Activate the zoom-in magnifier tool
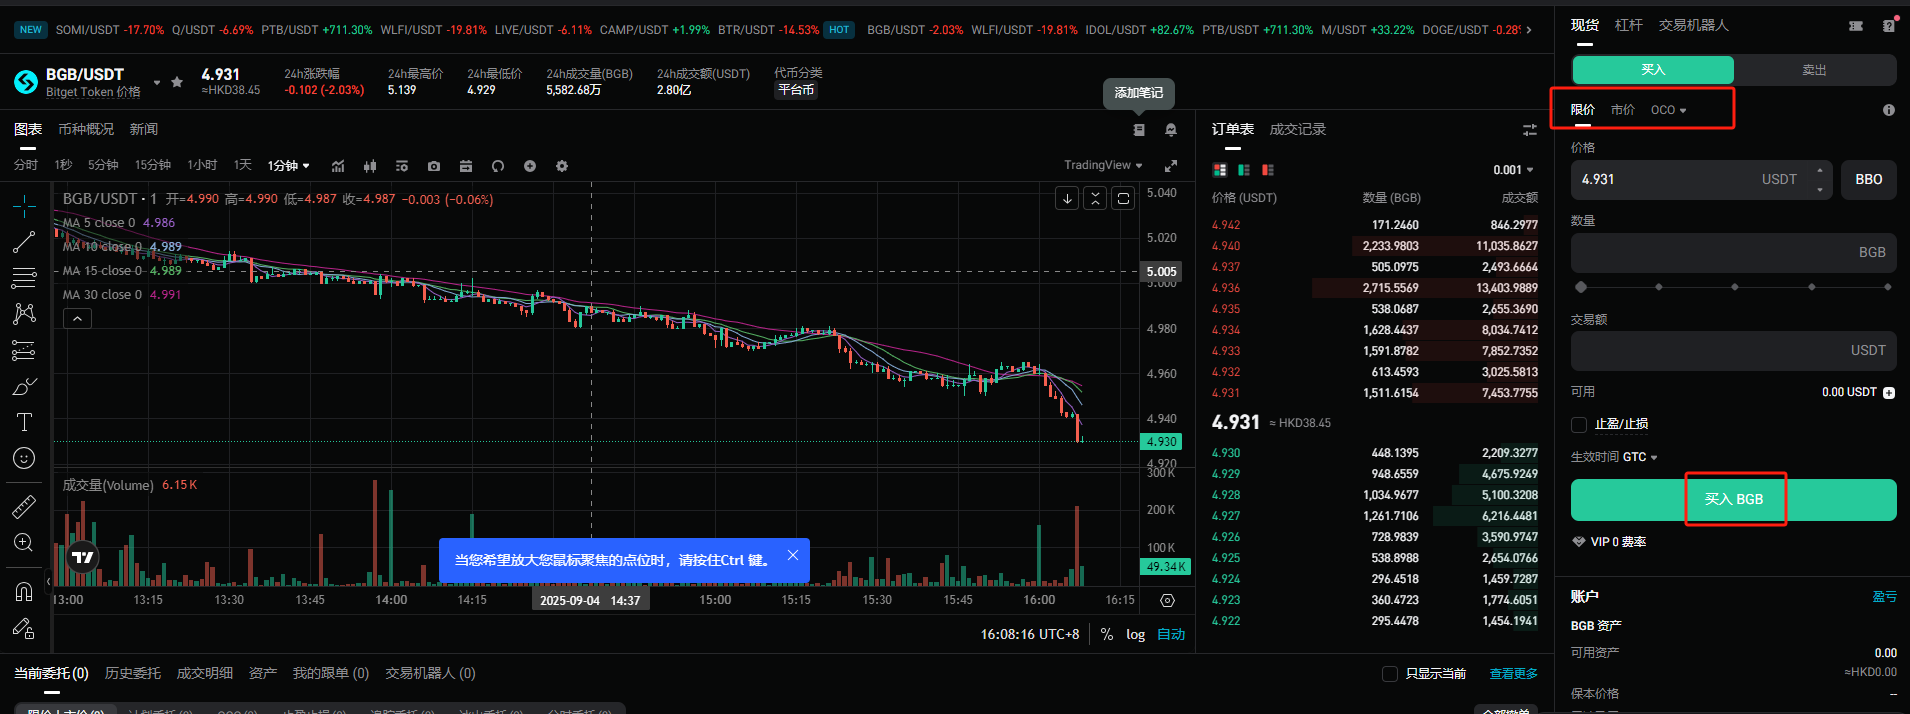The image size is (1910, 714). pyautogui.click(x=24, y=543)
